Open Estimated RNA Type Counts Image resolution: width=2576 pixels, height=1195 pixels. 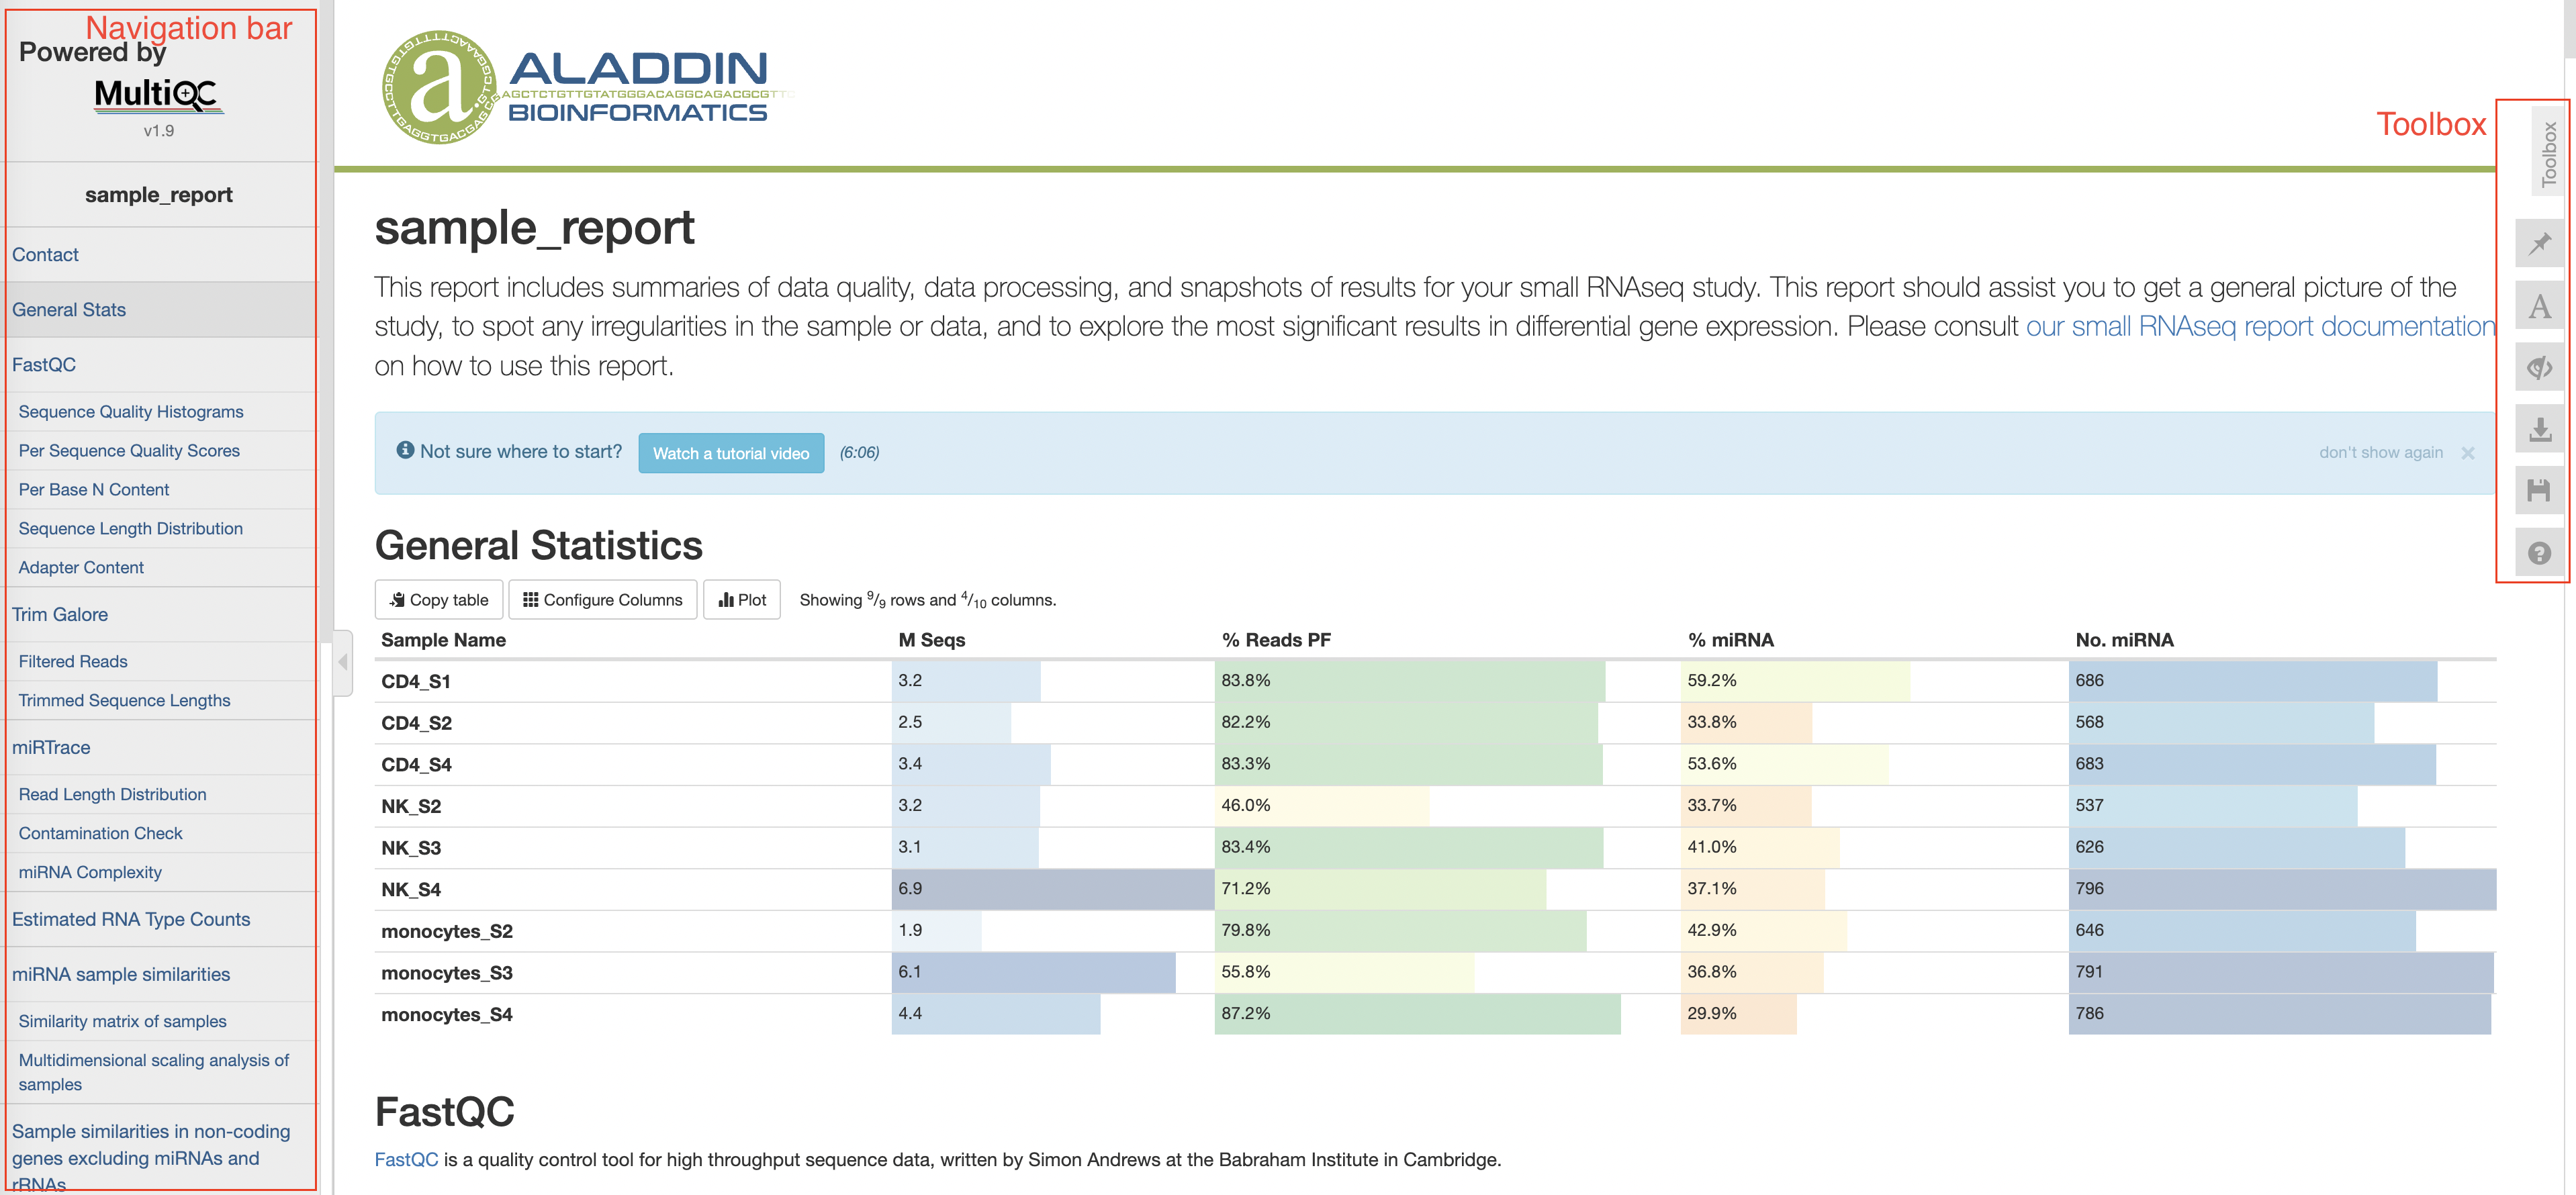pyautogui.click(x=131, y=920)
